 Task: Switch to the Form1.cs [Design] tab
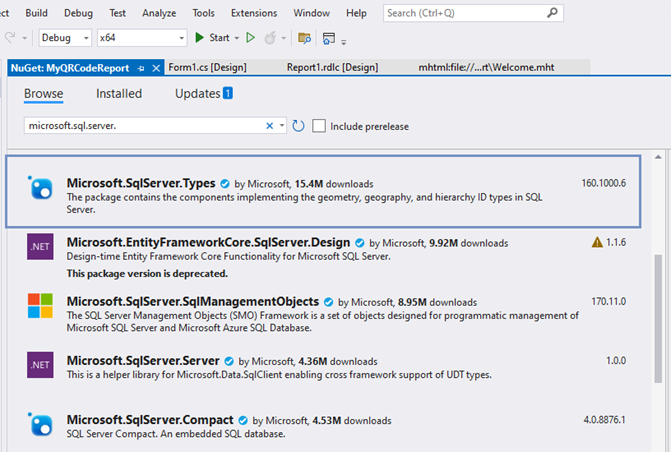(208, 67)
